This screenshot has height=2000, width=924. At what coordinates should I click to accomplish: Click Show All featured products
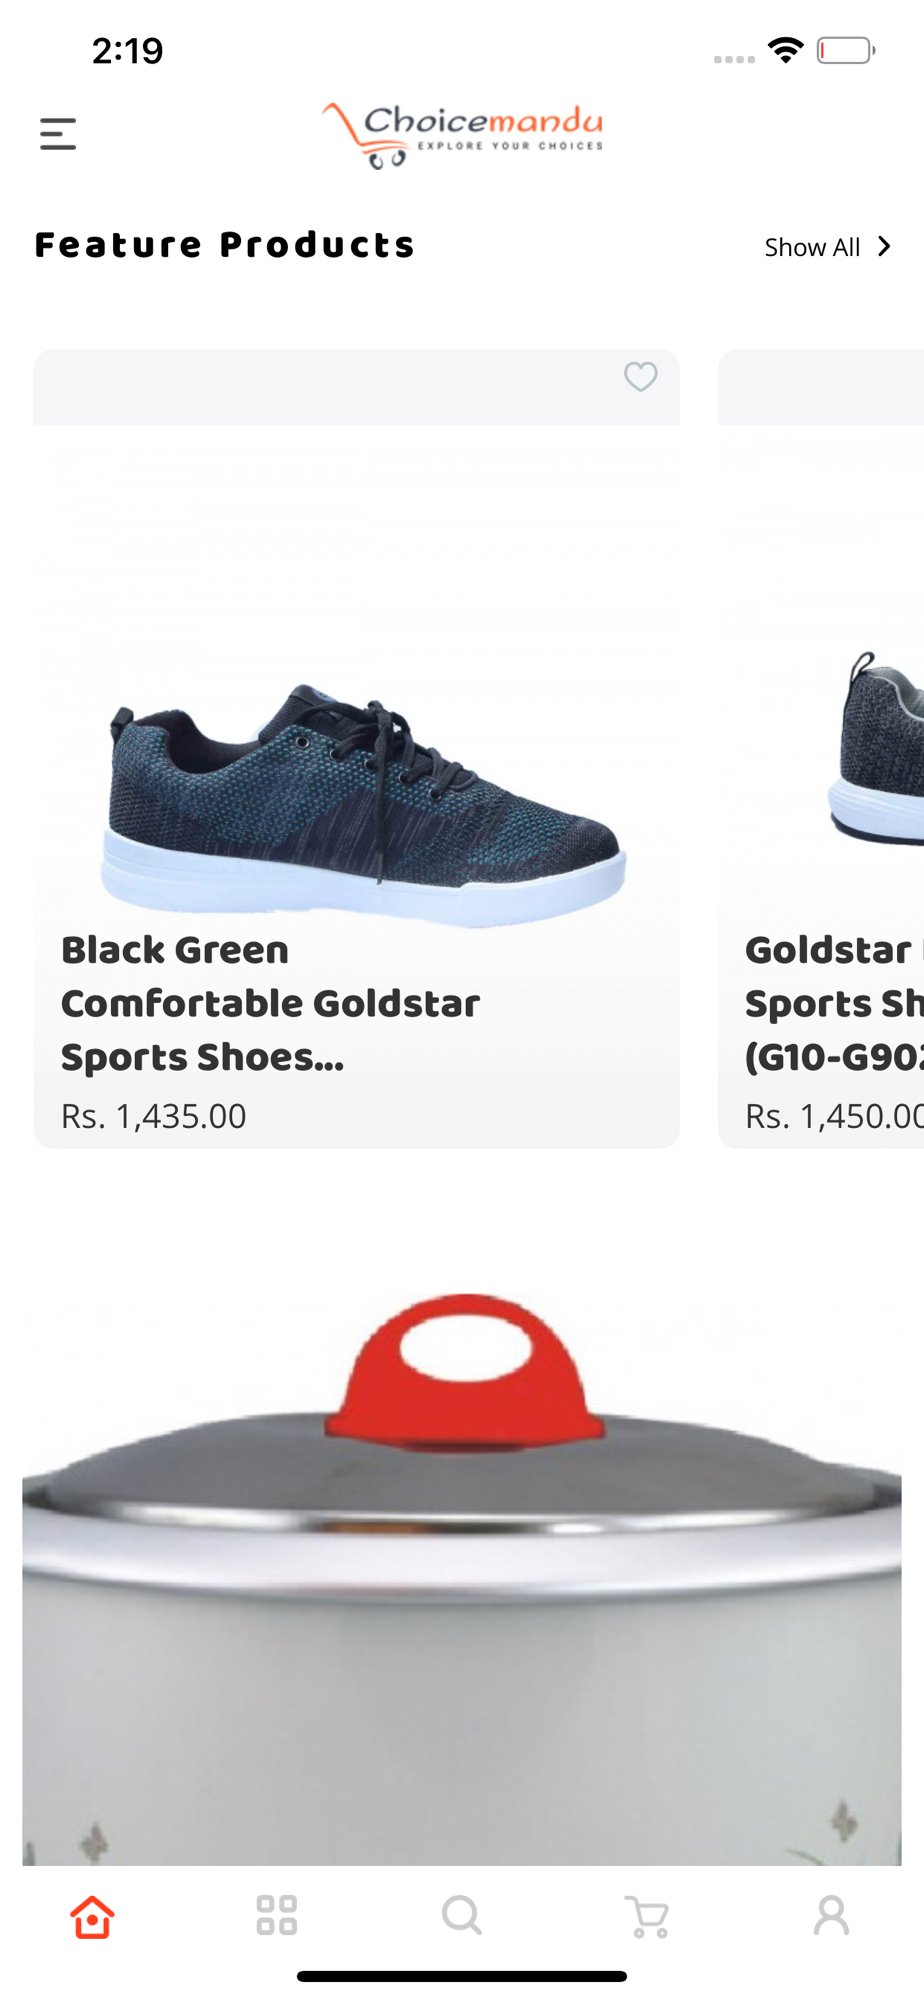tap(812, 247)
